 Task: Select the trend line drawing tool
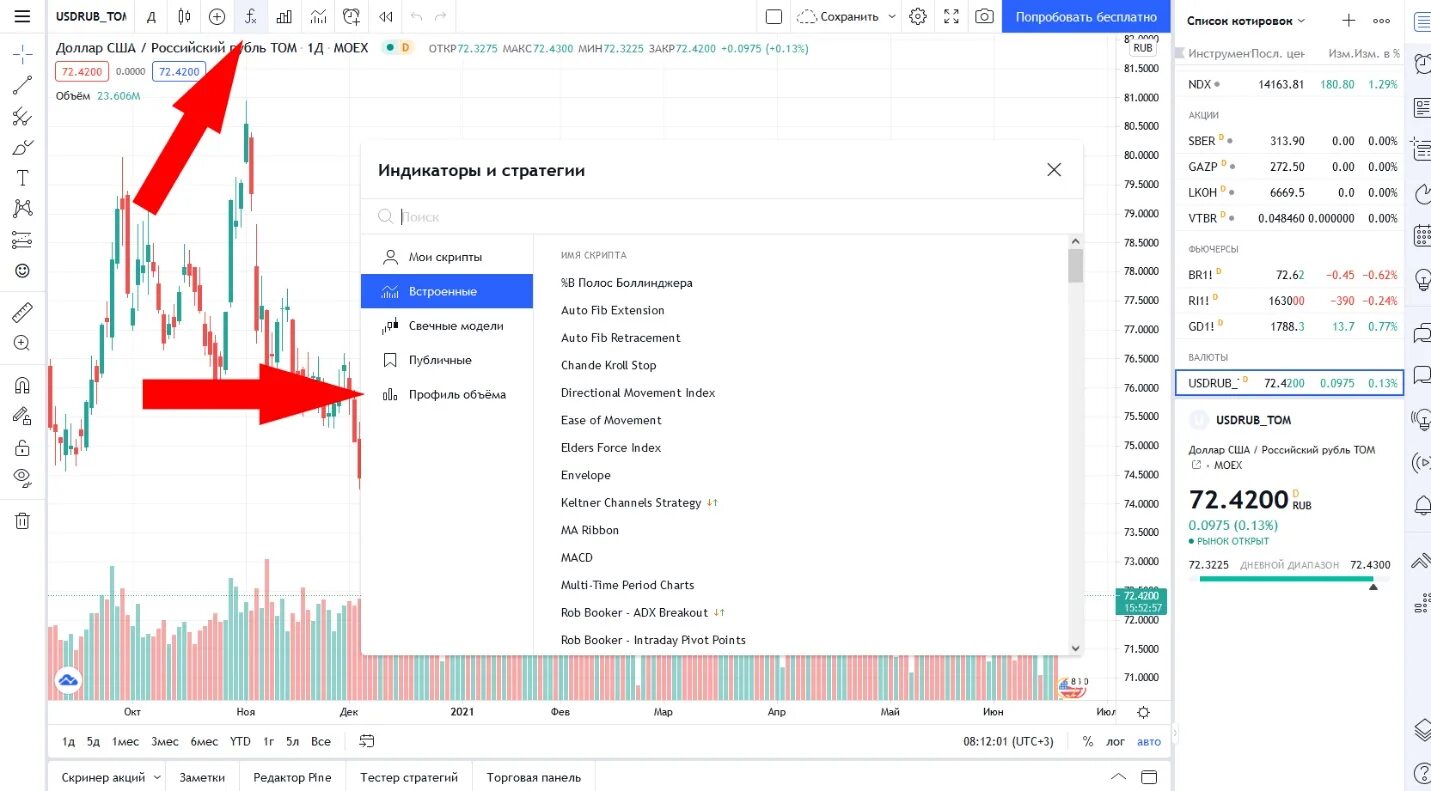point(22,87)
